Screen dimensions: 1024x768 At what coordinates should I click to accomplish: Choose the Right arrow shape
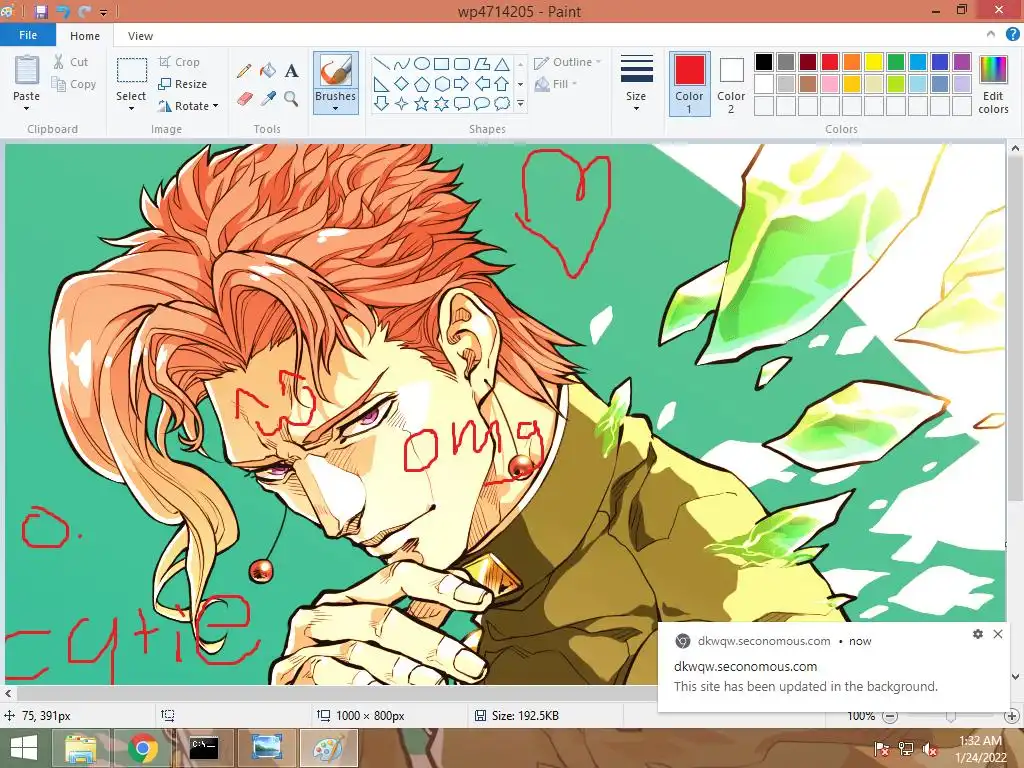462,84
